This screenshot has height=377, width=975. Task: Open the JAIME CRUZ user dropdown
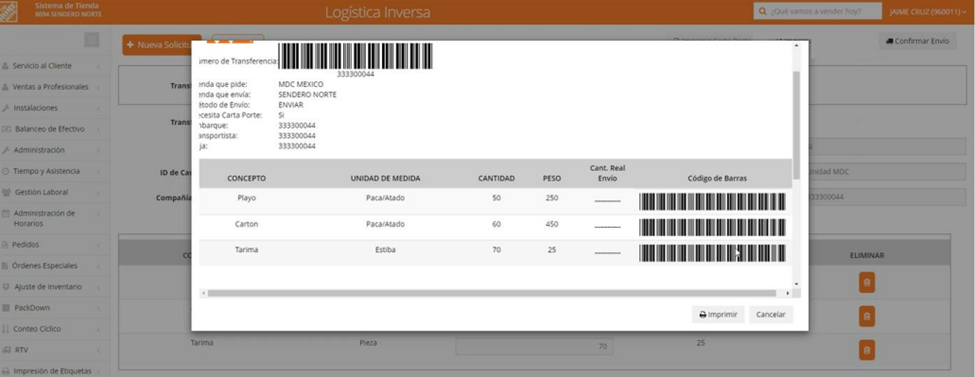click(928, 12)
